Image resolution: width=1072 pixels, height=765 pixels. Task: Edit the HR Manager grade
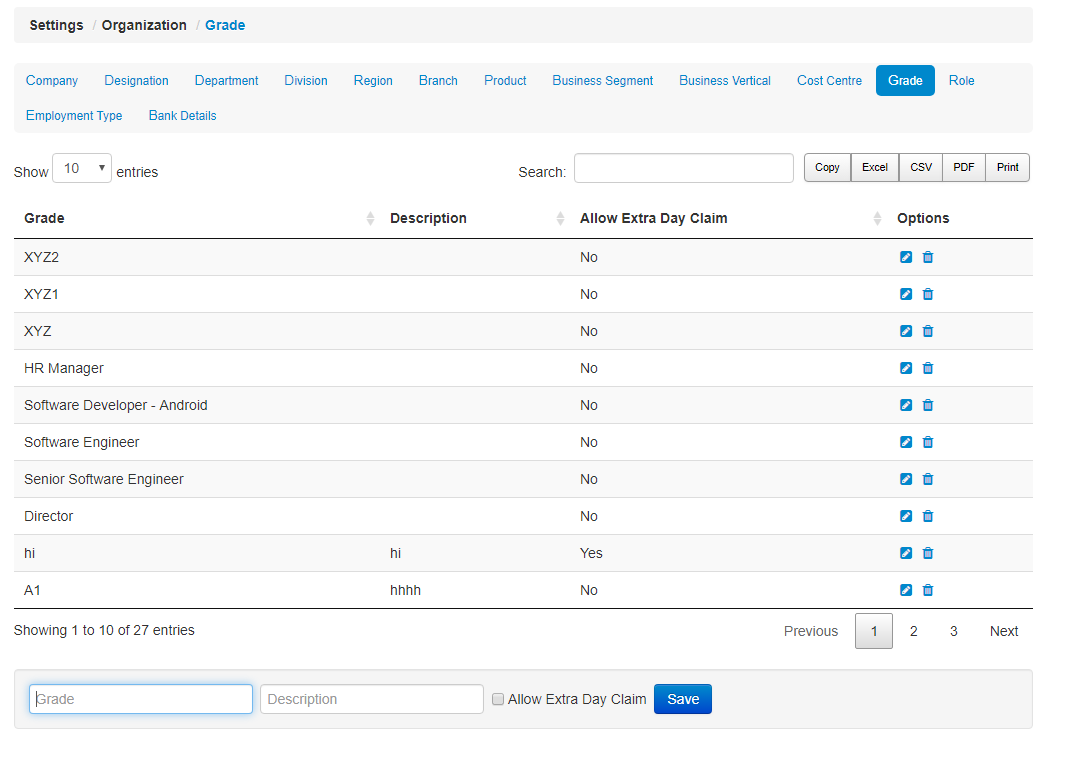pyautogui.click(x=906, y=368)
